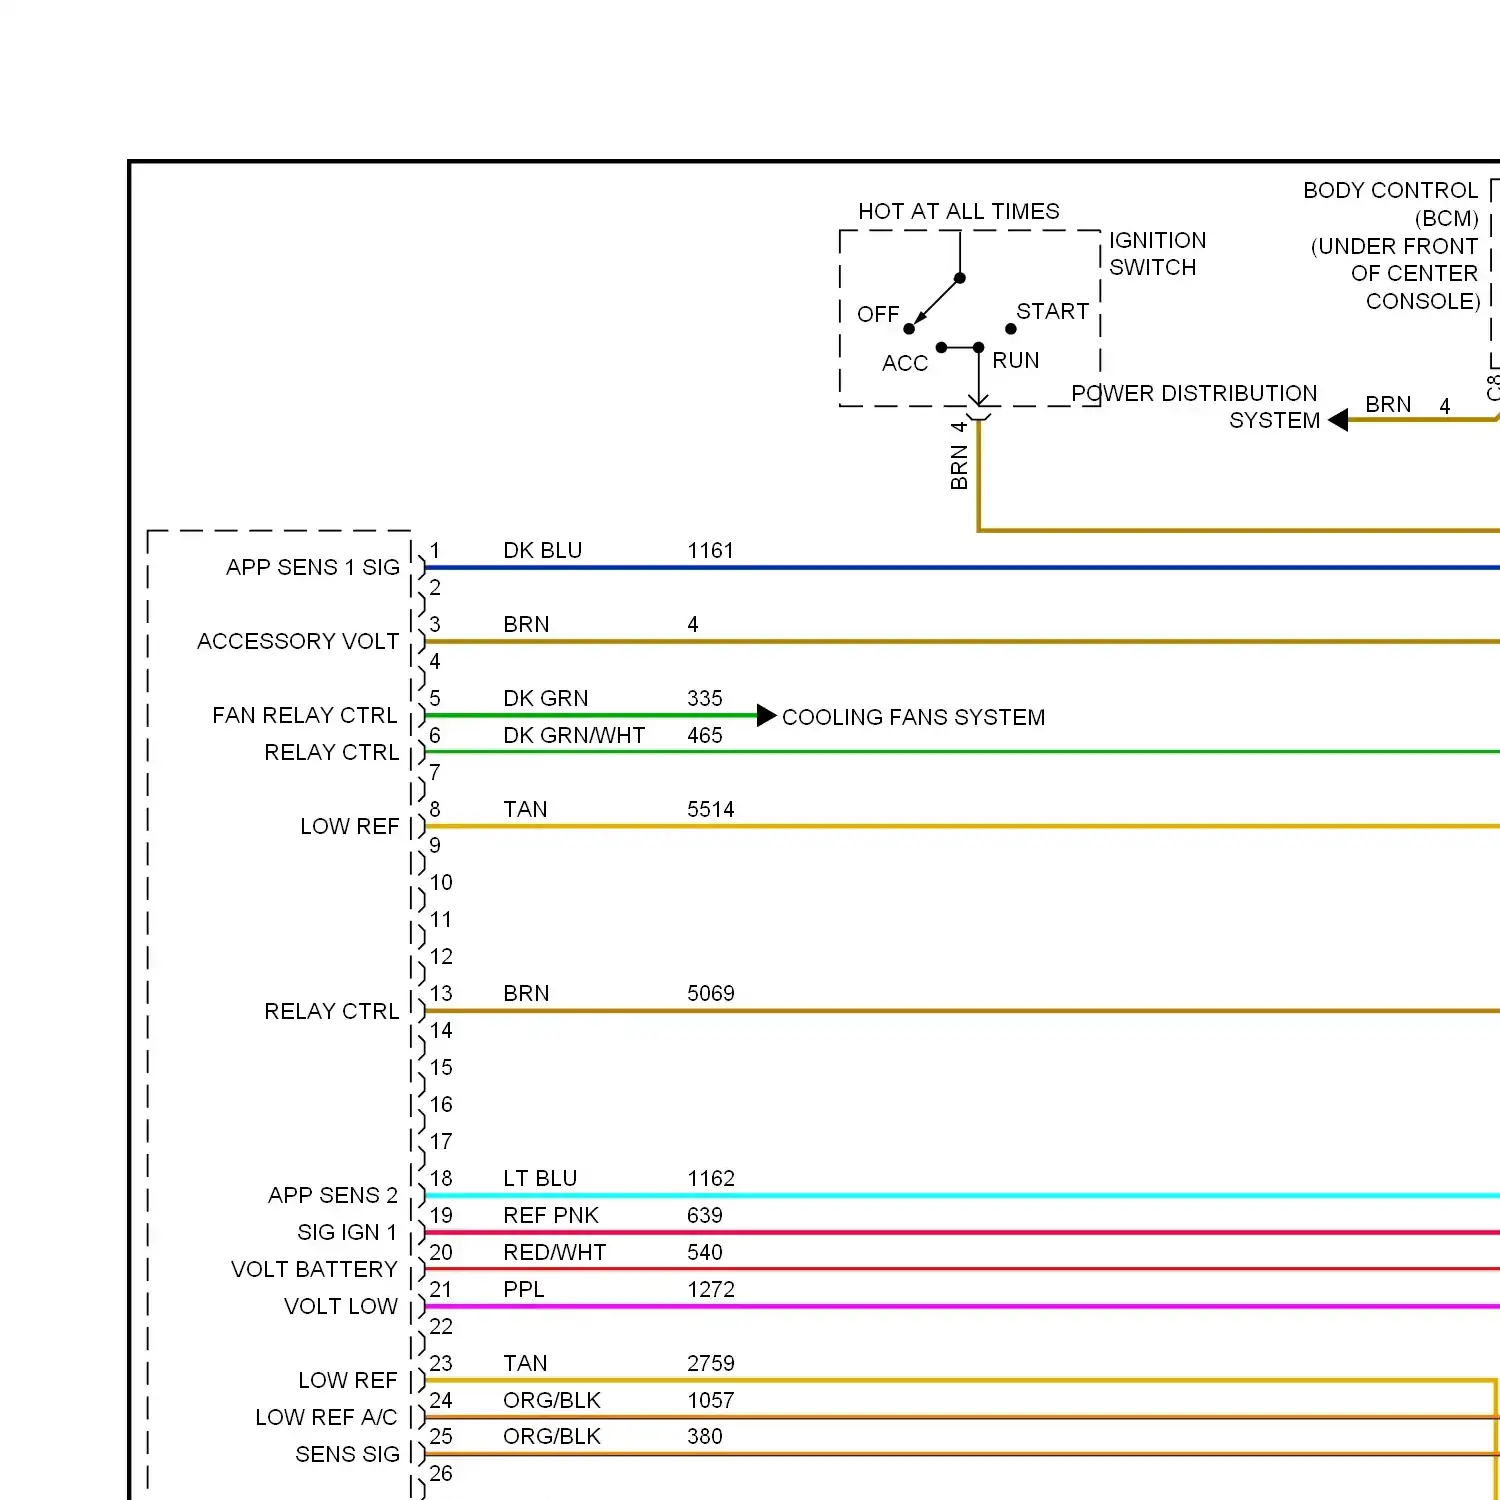Click the LOW REF A/C pin label

(x=326, y=1417)
